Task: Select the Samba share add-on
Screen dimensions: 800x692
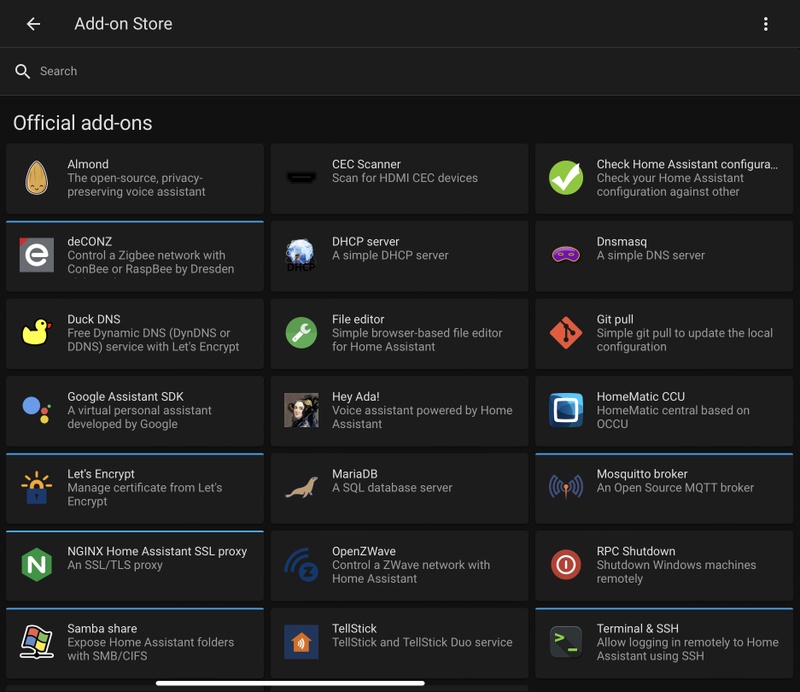Action: click(135, 642)
